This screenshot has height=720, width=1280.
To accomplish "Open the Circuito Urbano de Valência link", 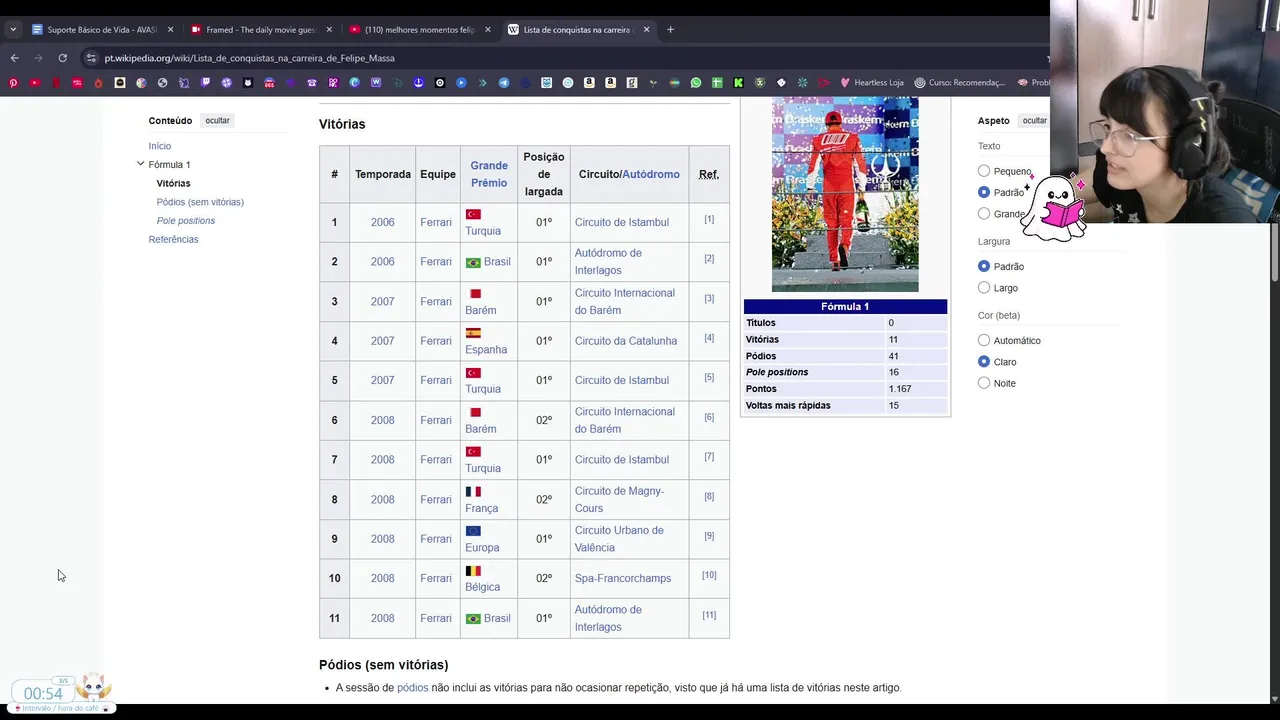I will point(619,539).
